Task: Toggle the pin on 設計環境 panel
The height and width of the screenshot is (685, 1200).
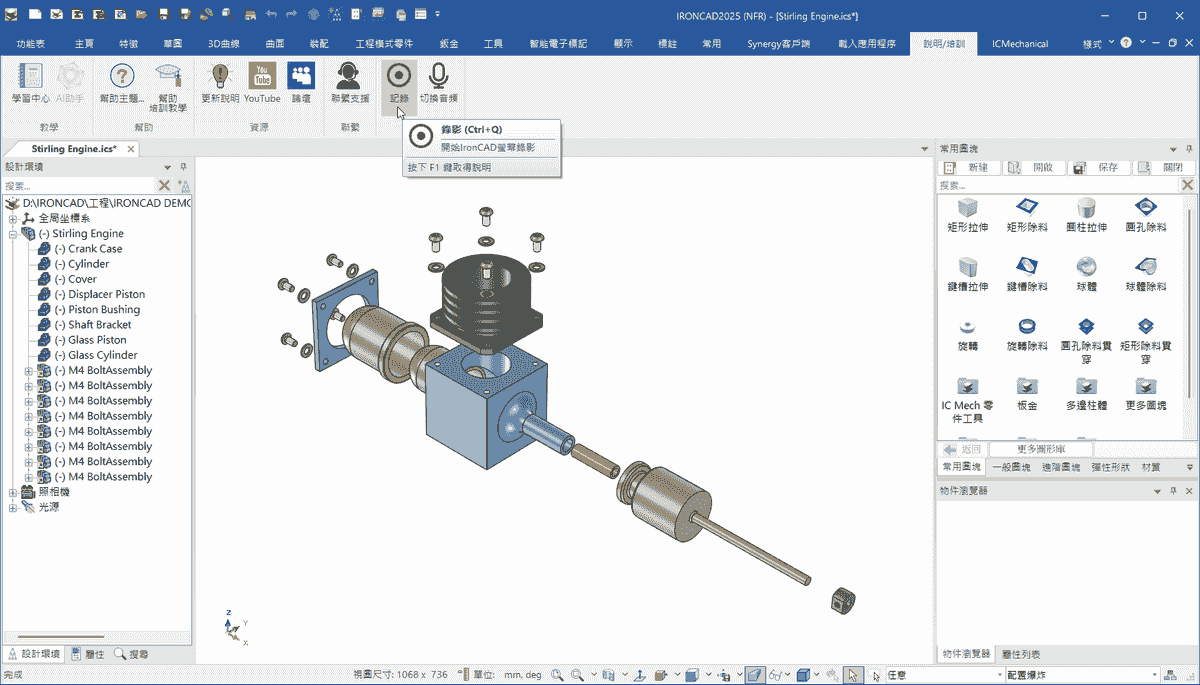Action: point(183,167)
